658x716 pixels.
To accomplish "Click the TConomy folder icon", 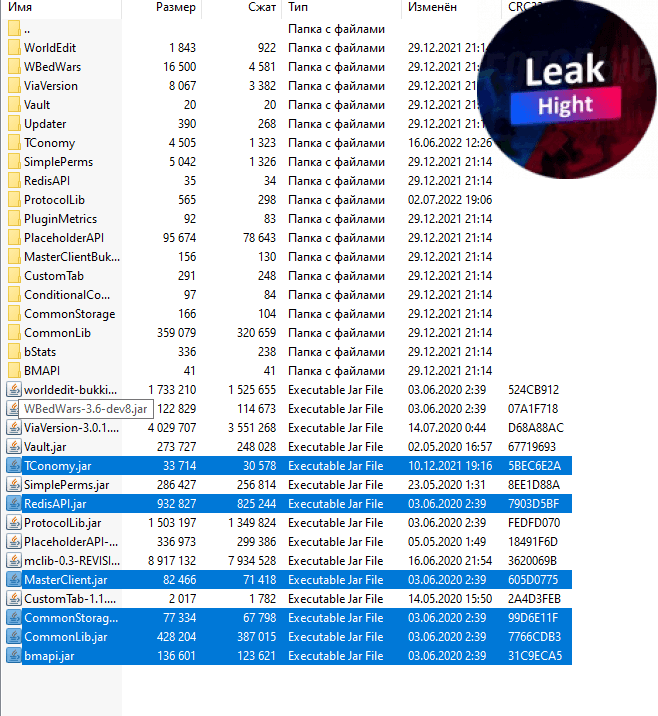I will (15, 143).
